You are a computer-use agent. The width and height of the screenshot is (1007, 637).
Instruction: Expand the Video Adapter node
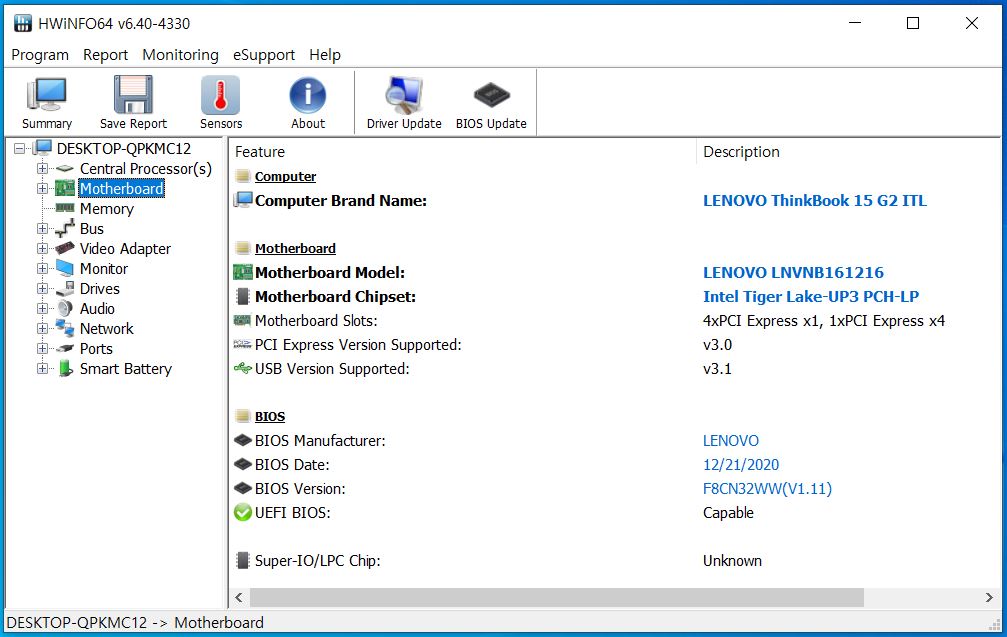coord(42,249)
